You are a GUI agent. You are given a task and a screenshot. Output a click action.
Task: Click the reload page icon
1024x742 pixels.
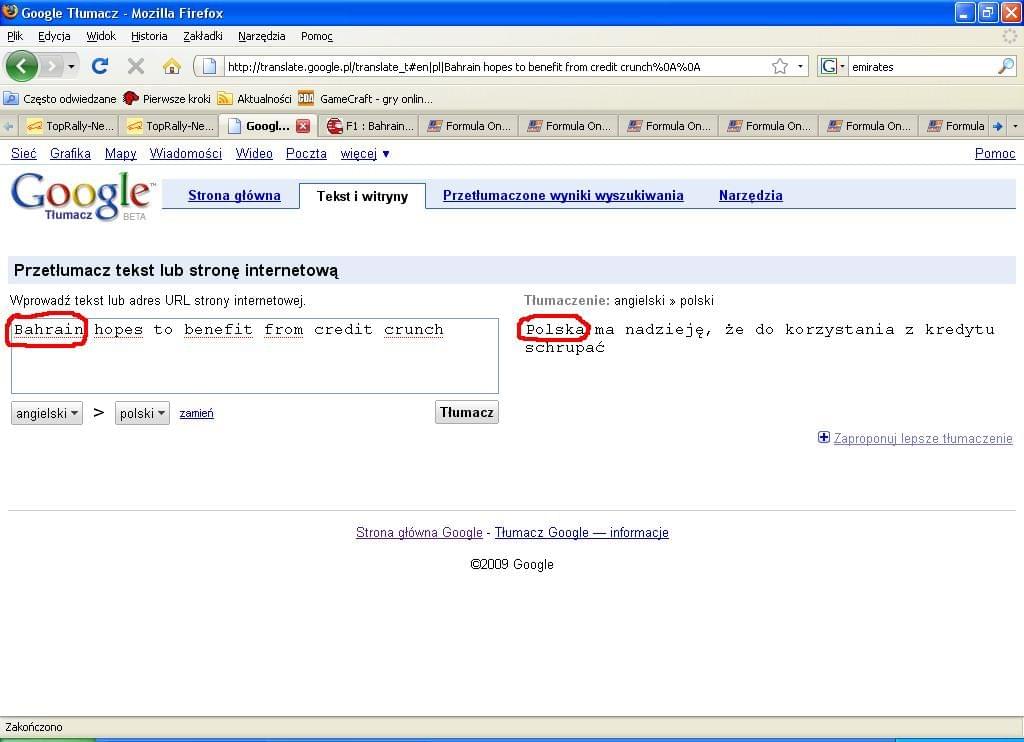point(100,66)
